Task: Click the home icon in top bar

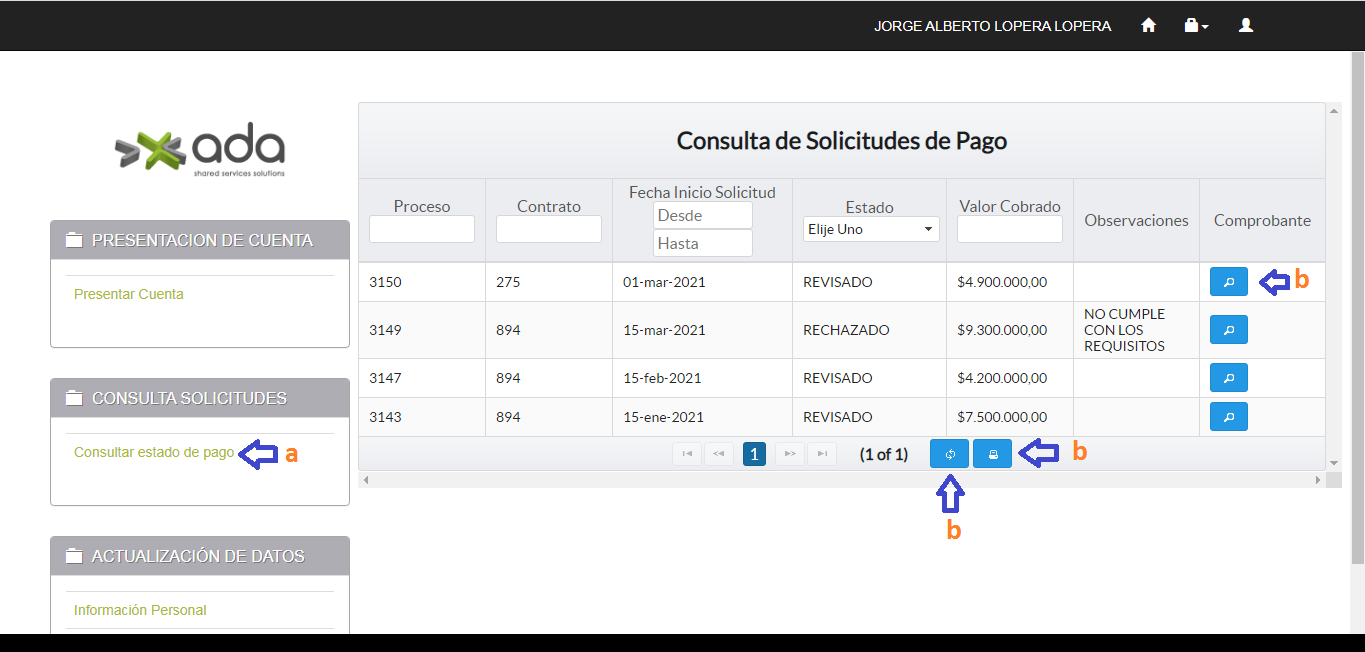Action: pos(1148,26)
